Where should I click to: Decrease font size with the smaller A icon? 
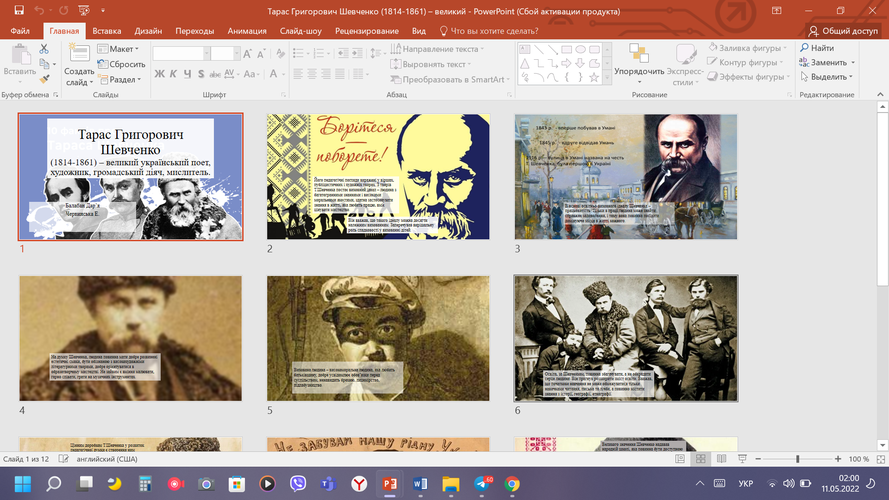(x=261, y=54)
